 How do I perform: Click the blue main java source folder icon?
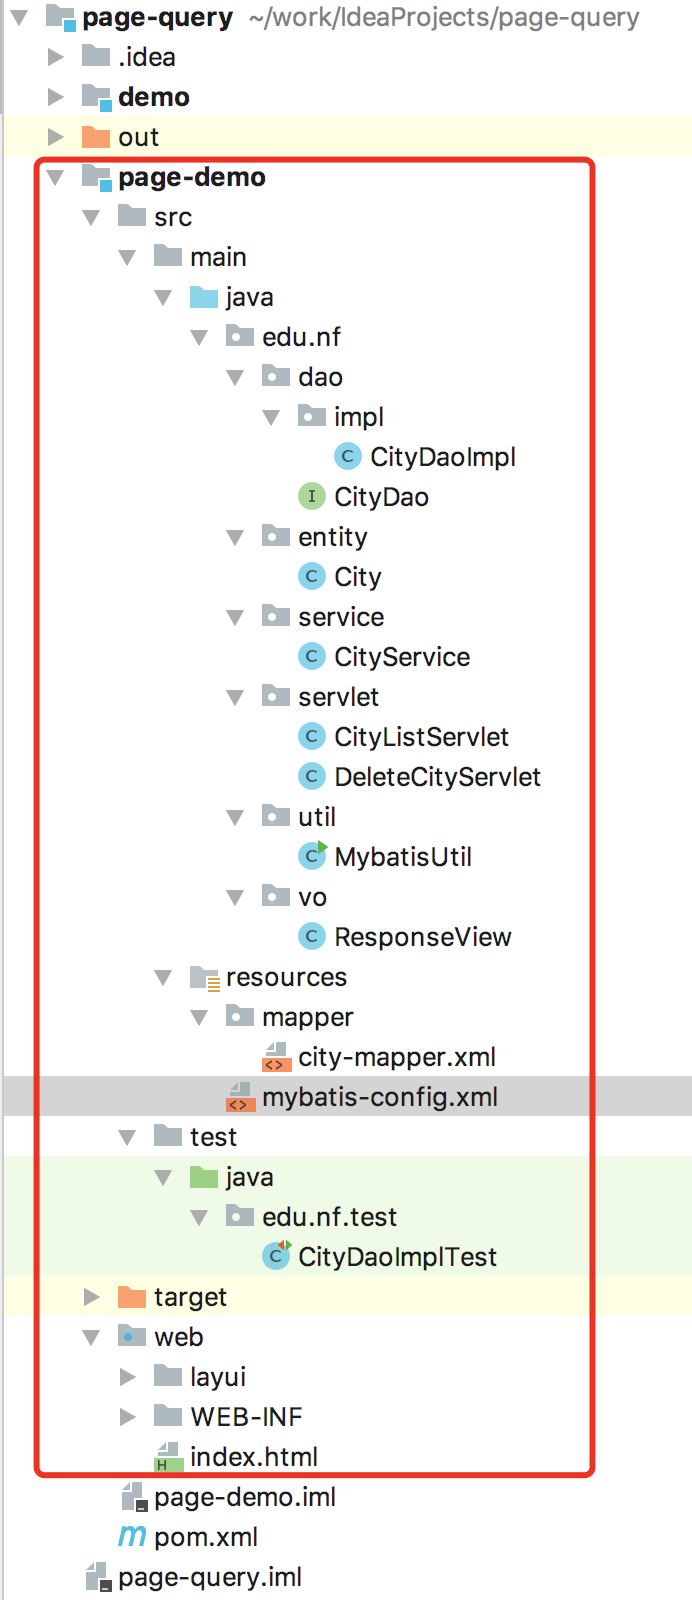click(x=204, y=297)
